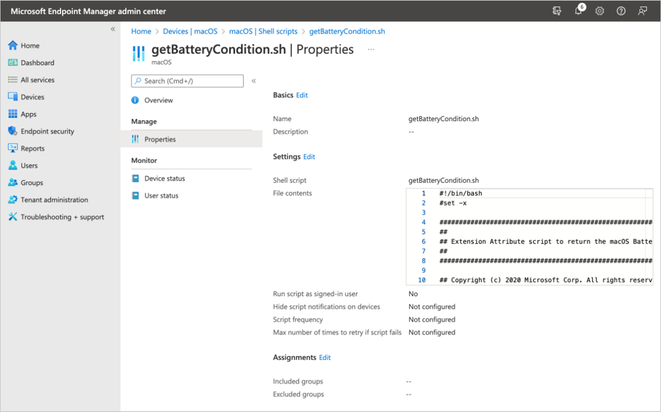The height and width of the screenshot is (412, 661).
Task: Click the Excluded groups label
Action: (298, 394)
